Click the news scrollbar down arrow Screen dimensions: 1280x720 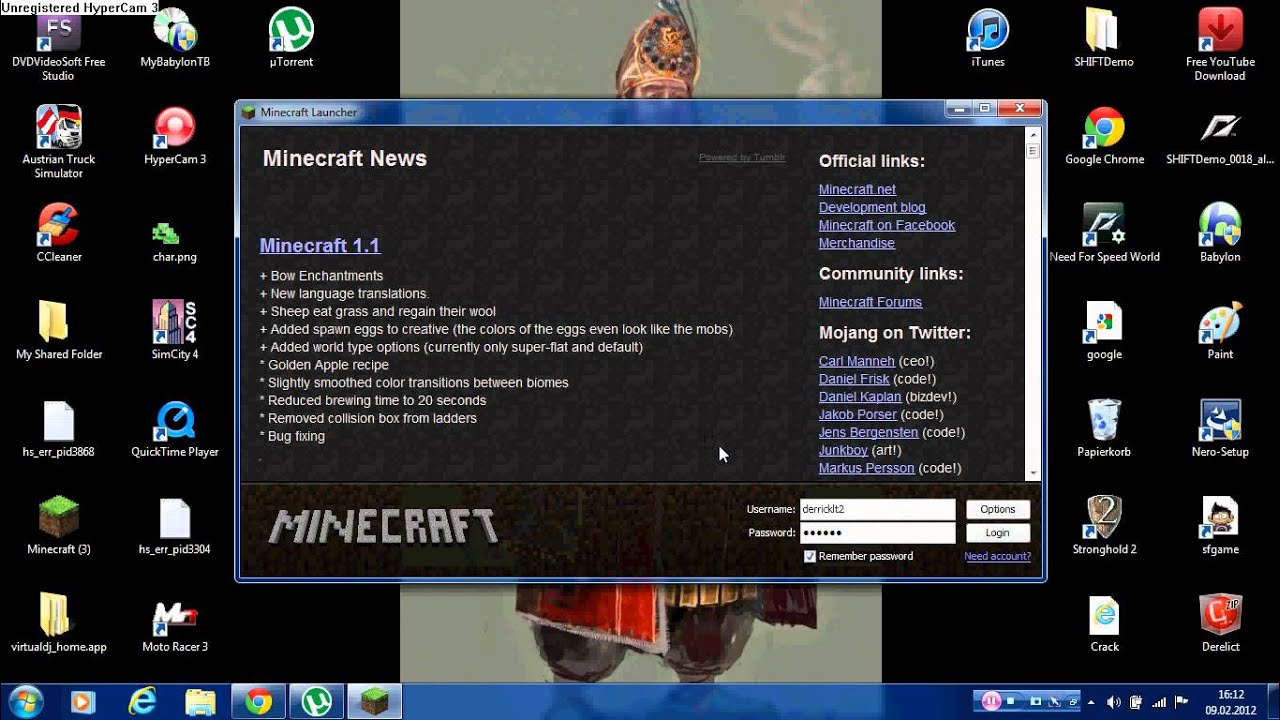(1032, 474)
